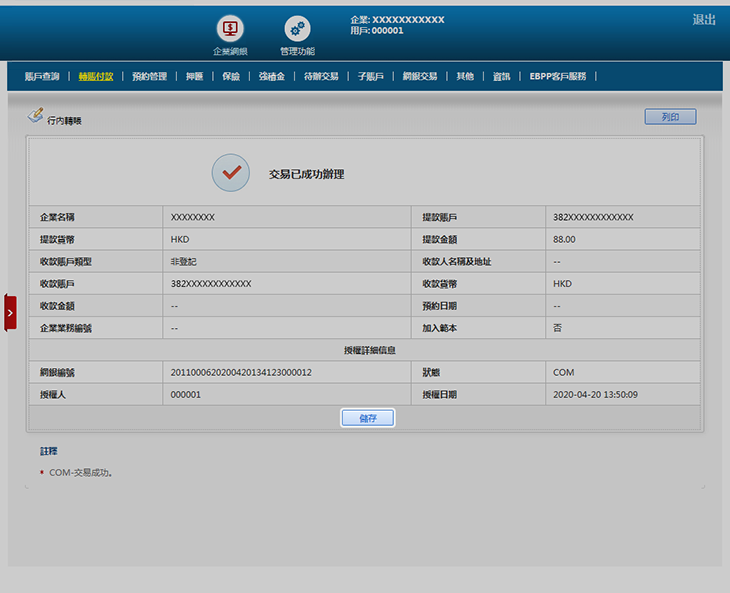Open the 企業網銀 monitor icon
Screen dimensions: 730x593
click(230, 29)
